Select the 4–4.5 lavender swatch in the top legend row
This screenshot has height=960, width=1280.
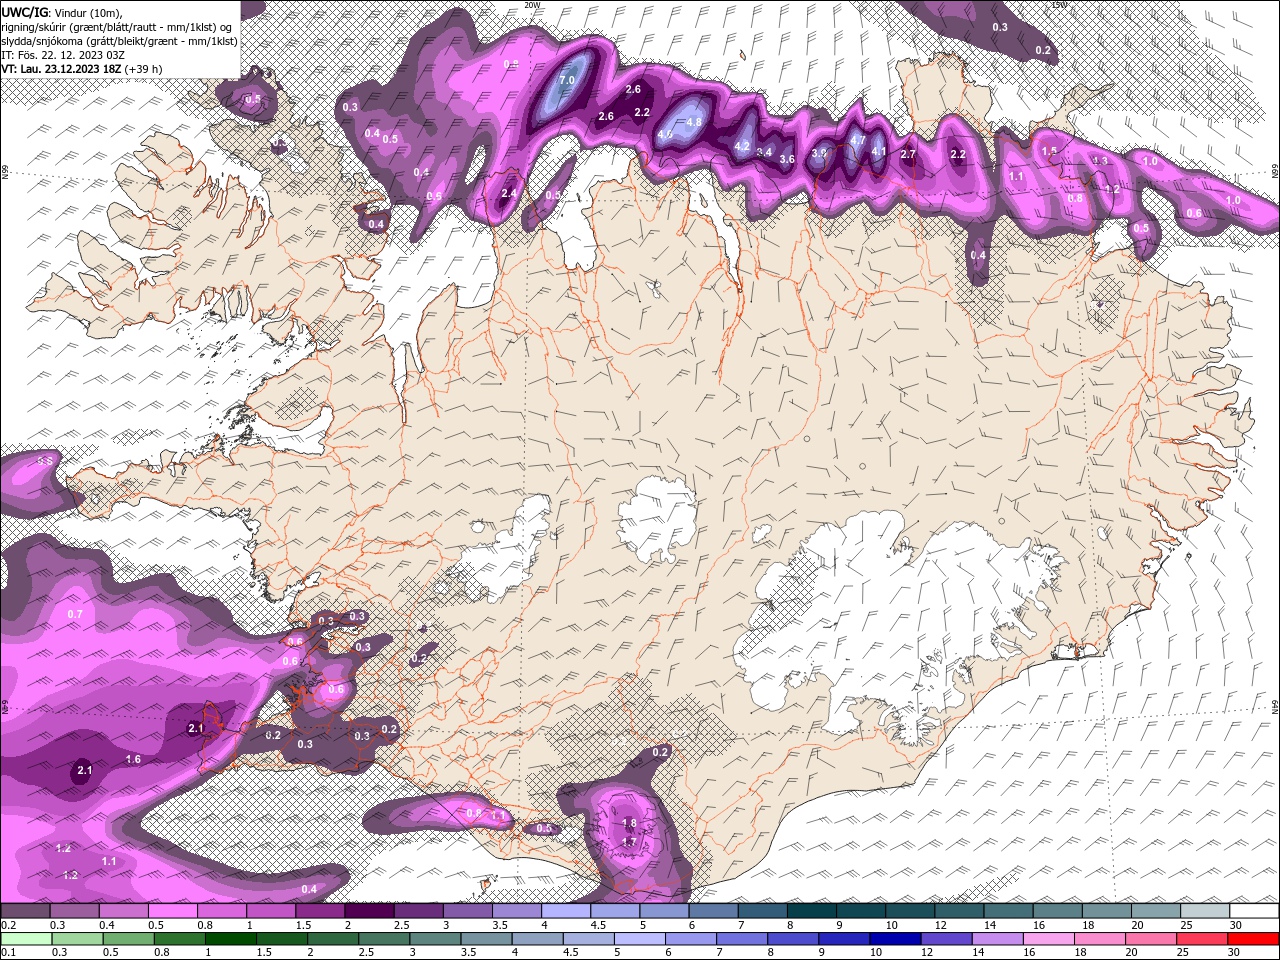tap(566, 911)
